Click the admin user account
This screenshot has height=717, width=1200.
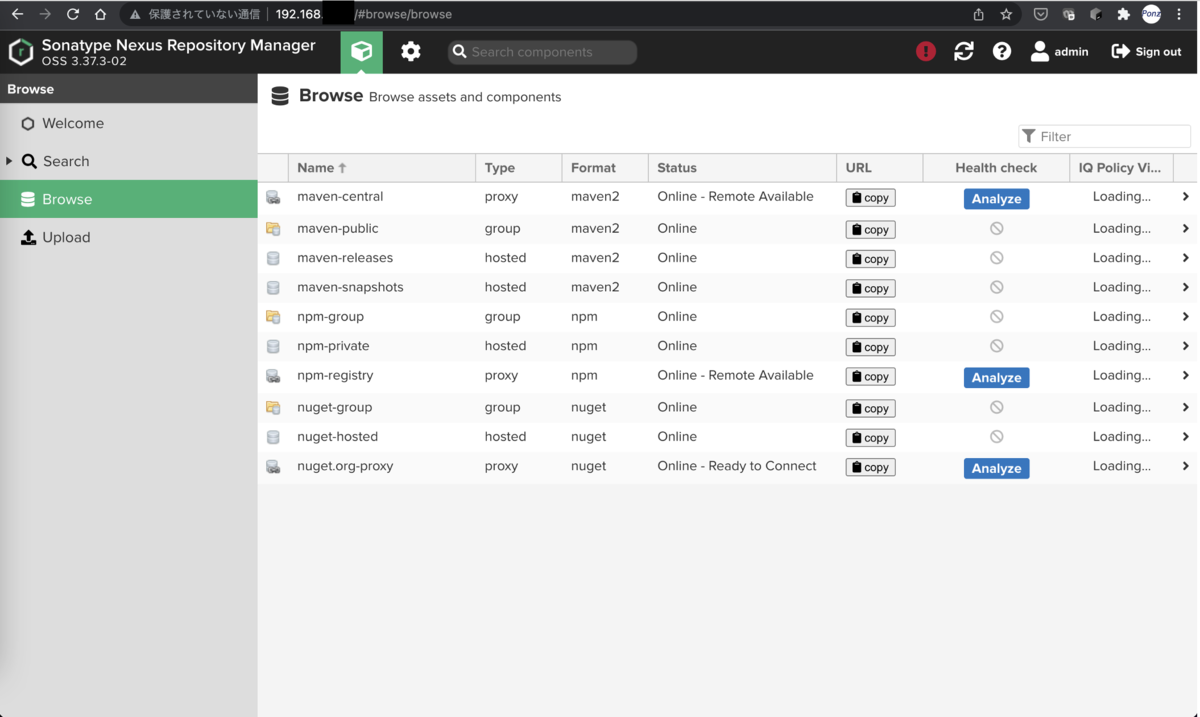pyautogui.click(x=1060, y=51)
